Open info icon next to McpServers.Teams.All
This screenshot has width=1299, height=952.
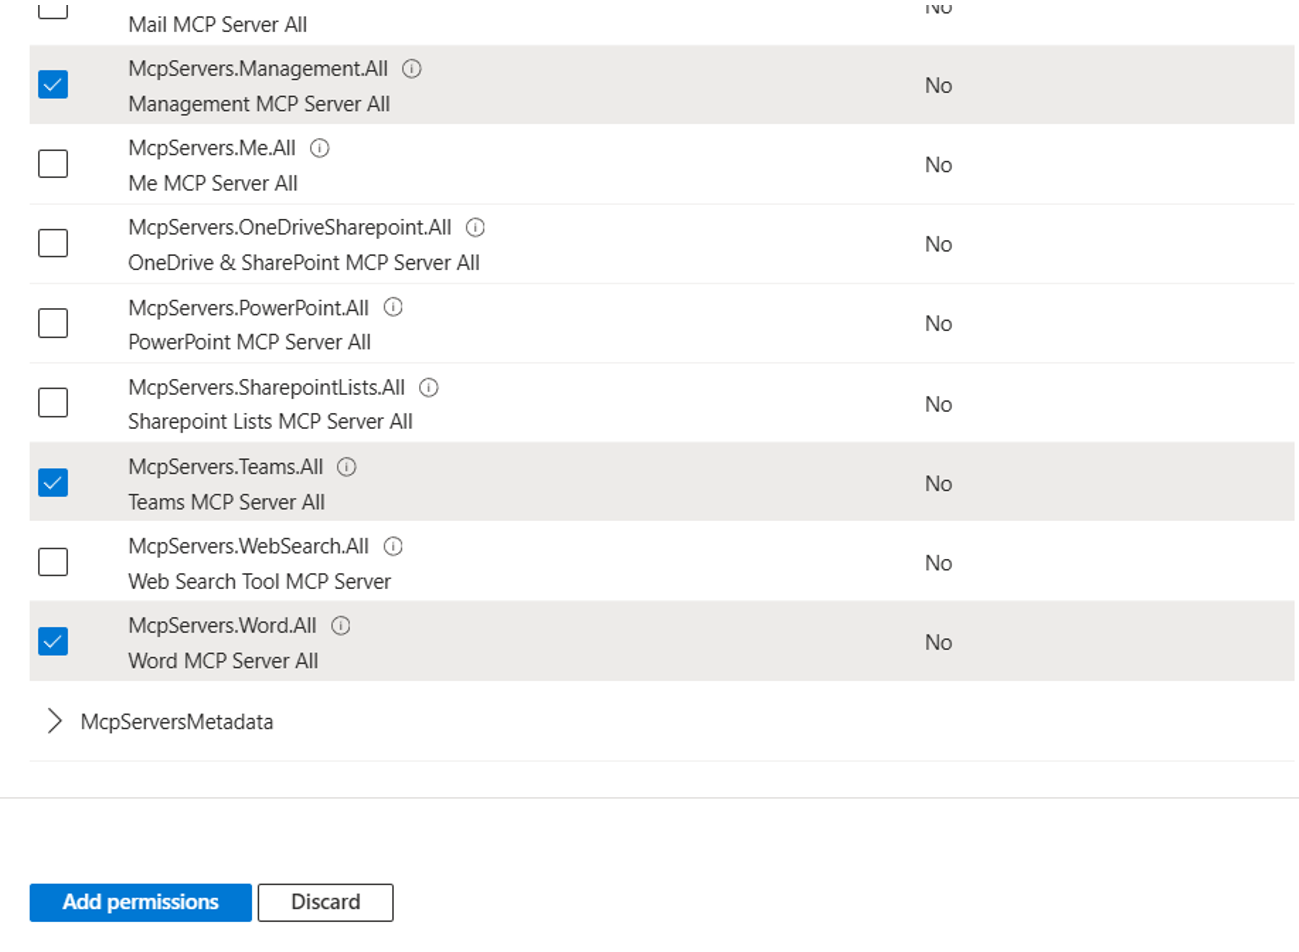(347, 467)
